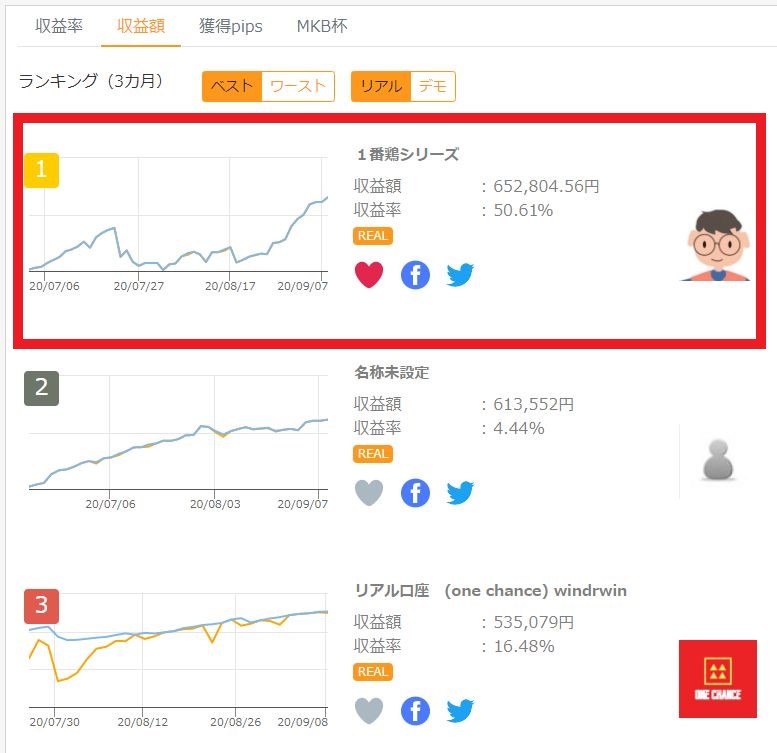Tweet the rank 3 windrwin entry

(460, 710)
